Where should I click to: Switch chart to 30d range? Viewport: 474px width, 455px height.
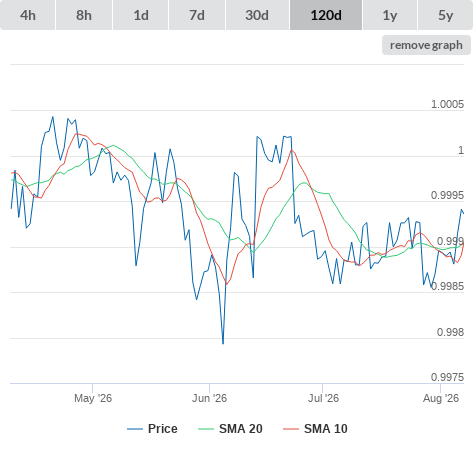click(257, 15)
